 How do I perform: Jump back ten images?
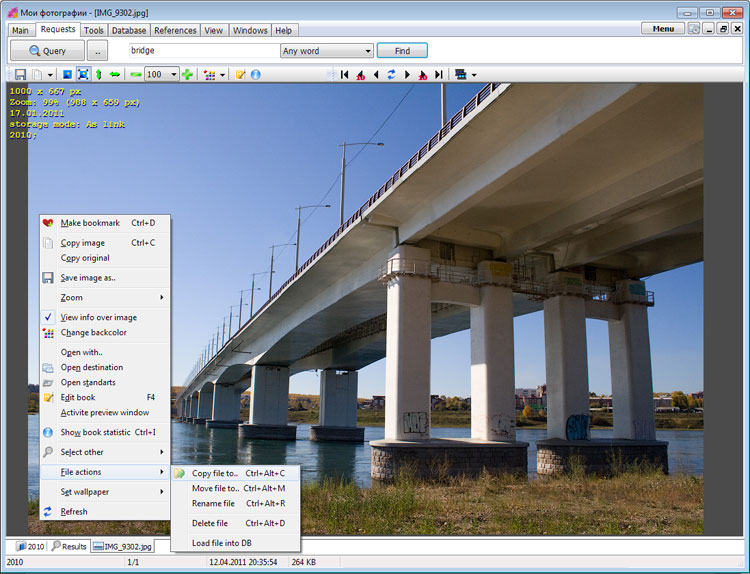(x=361, y=75)
